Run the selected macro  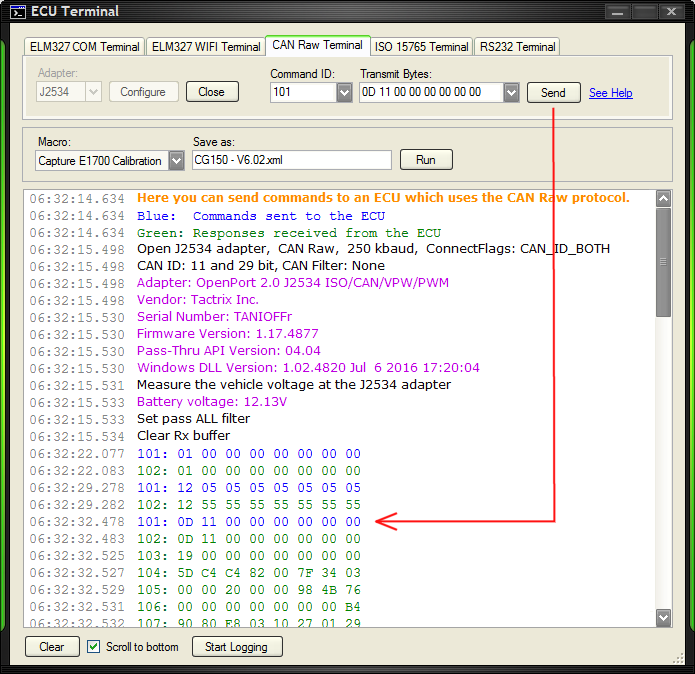click(x=426, y=160)
